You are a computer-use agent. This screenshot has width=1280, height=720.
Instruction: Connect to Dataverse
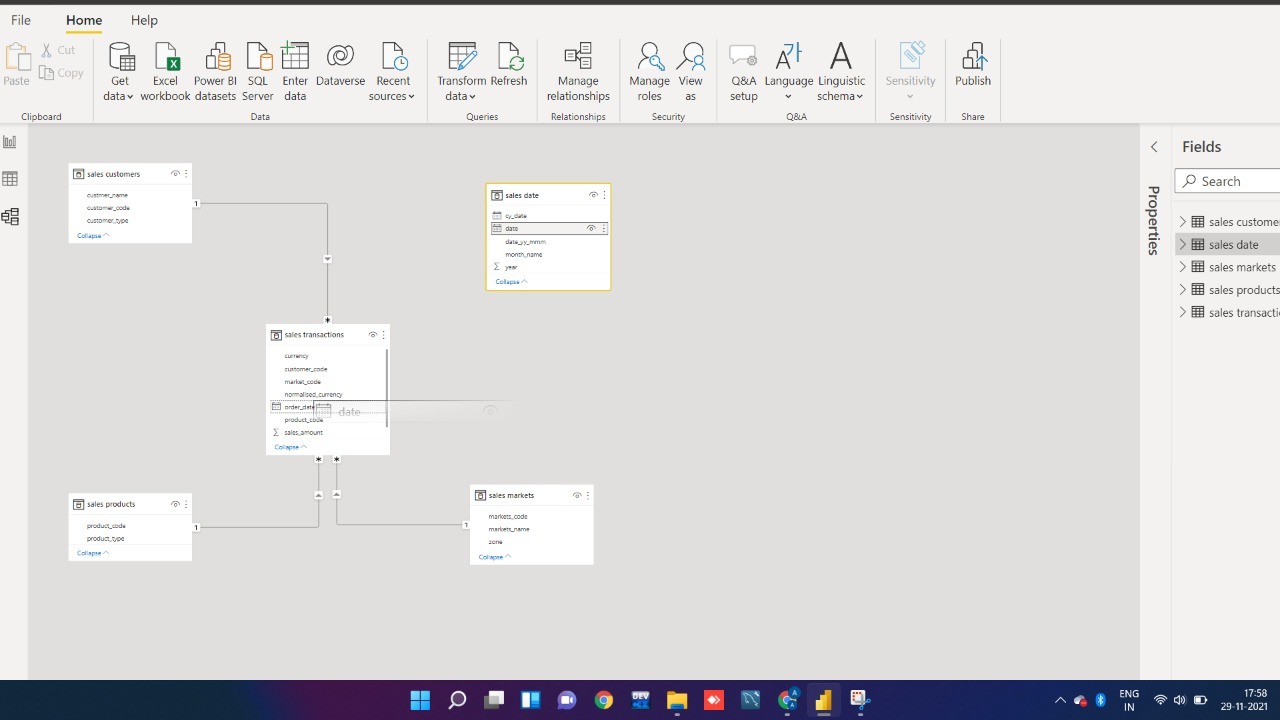click(340, 65)
